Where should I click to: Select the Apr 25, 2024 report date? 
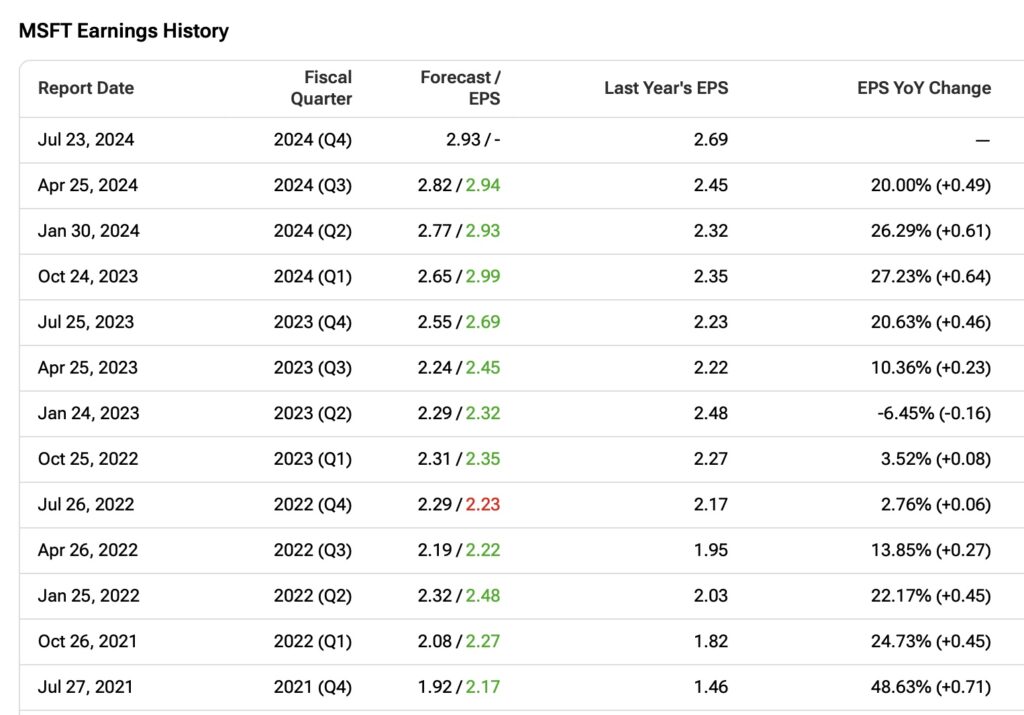(88, 185)
